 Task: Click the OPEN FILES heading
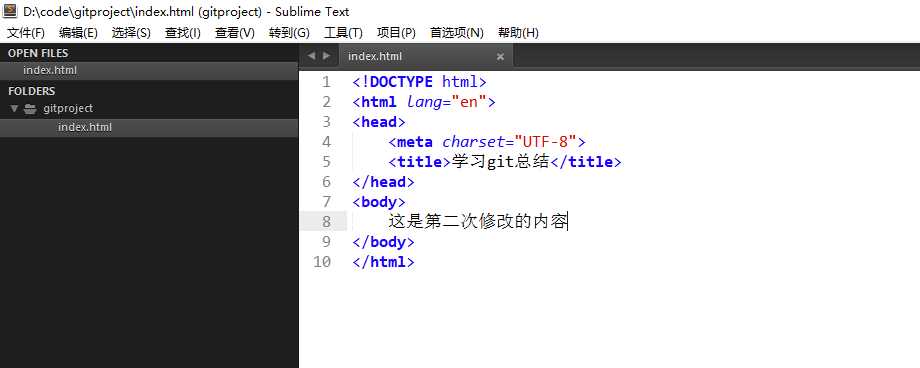[x=38, y=53]
